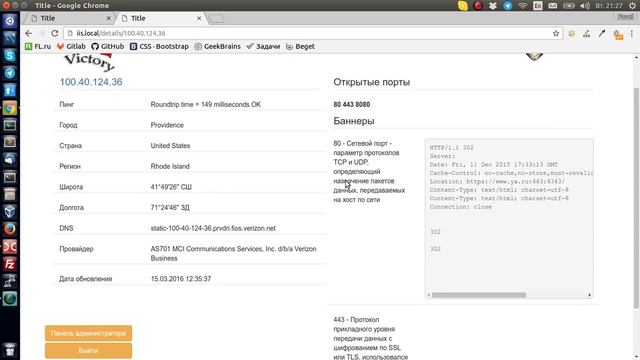Screen dimensions: 640x360
Task: Open the CSS · Bootstrap bookmark
Action: [159, 47]
